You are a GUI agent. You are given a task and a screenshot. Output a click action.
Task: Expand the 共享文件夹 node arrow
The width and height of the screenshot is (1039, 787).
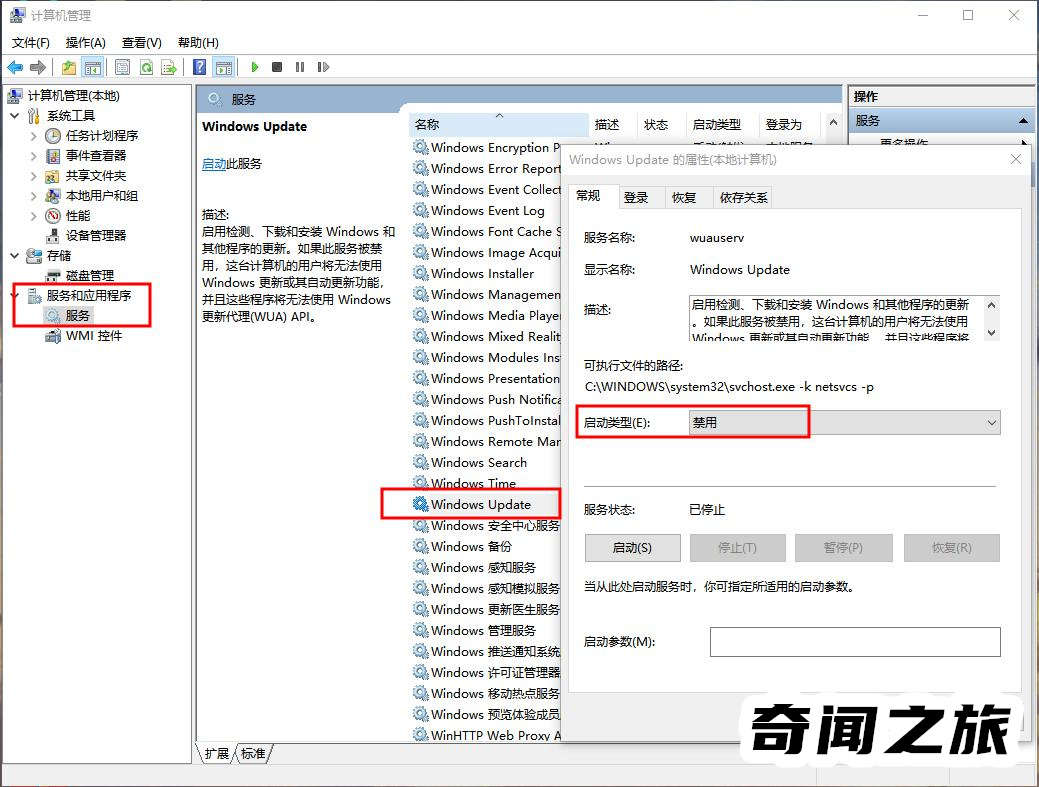pyautogui.click(x=34, y=176)
